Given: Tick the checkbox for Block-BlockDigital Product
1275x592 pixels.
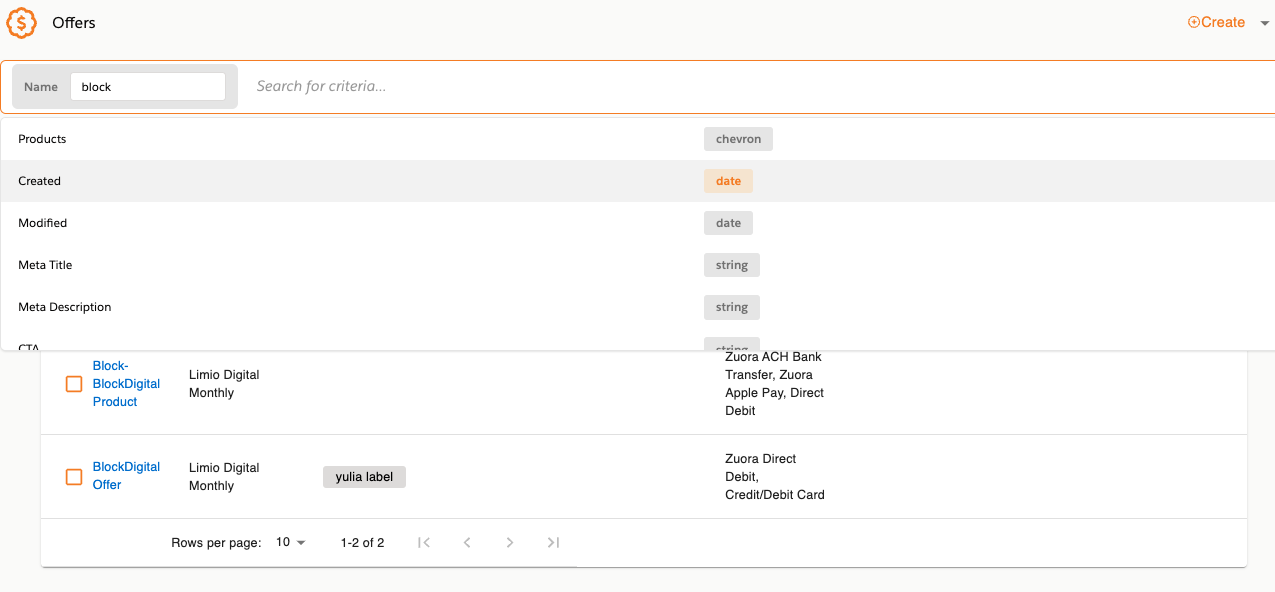Looking at the screenshot, I should click(74, 384).
